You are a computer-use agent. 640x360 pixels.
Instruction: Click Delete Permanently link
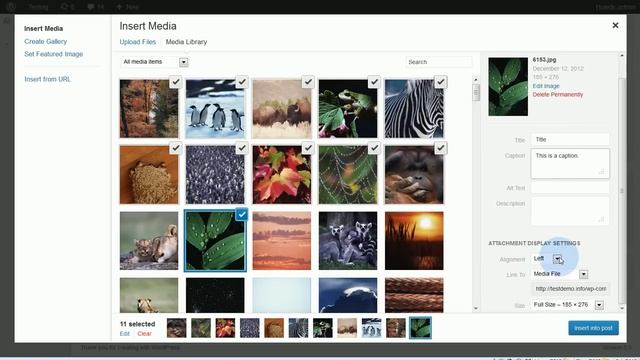pos(558,94)
